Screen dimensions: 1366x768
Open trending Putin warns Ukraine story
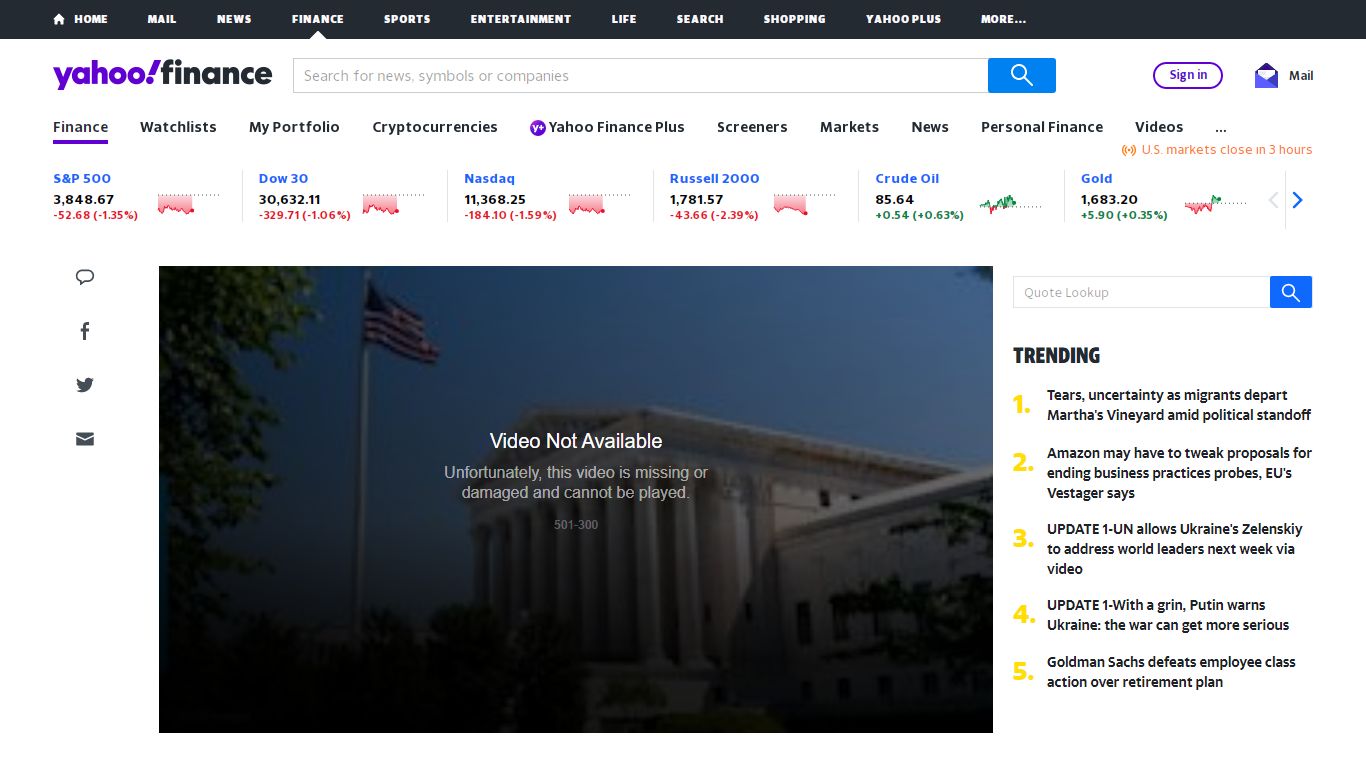click(1168, 615)
